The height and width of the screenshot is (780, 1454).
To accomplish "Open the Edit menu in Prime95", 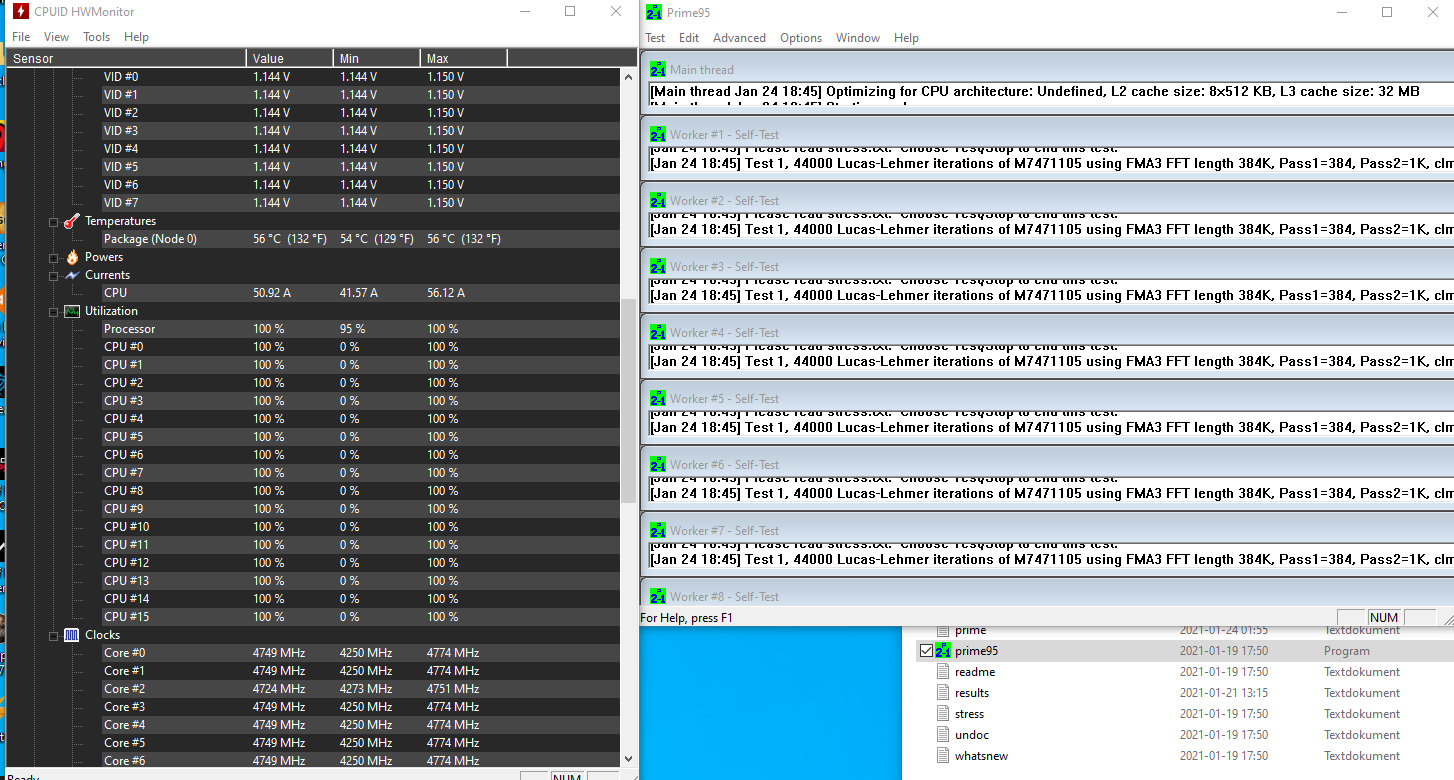I will (689, 38).
